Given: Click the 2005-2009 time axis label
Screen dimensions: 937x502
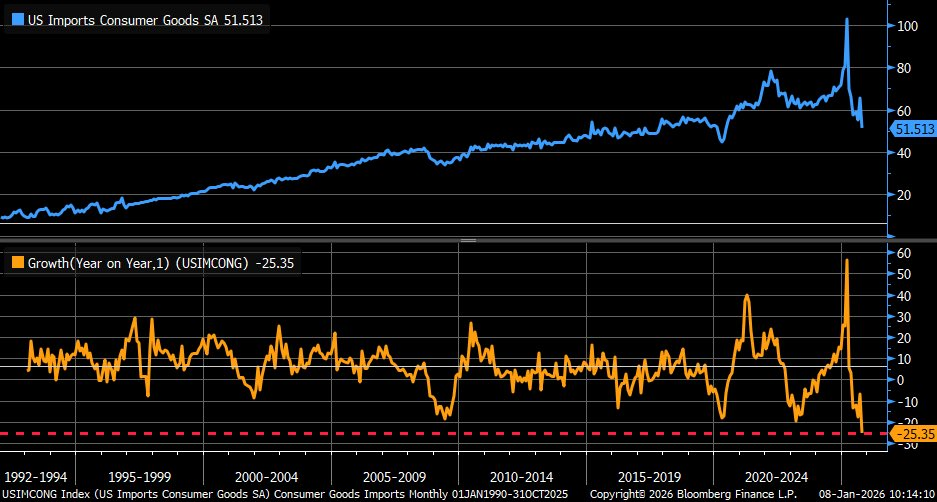Looking at the screenshot, I should [394, 477].
